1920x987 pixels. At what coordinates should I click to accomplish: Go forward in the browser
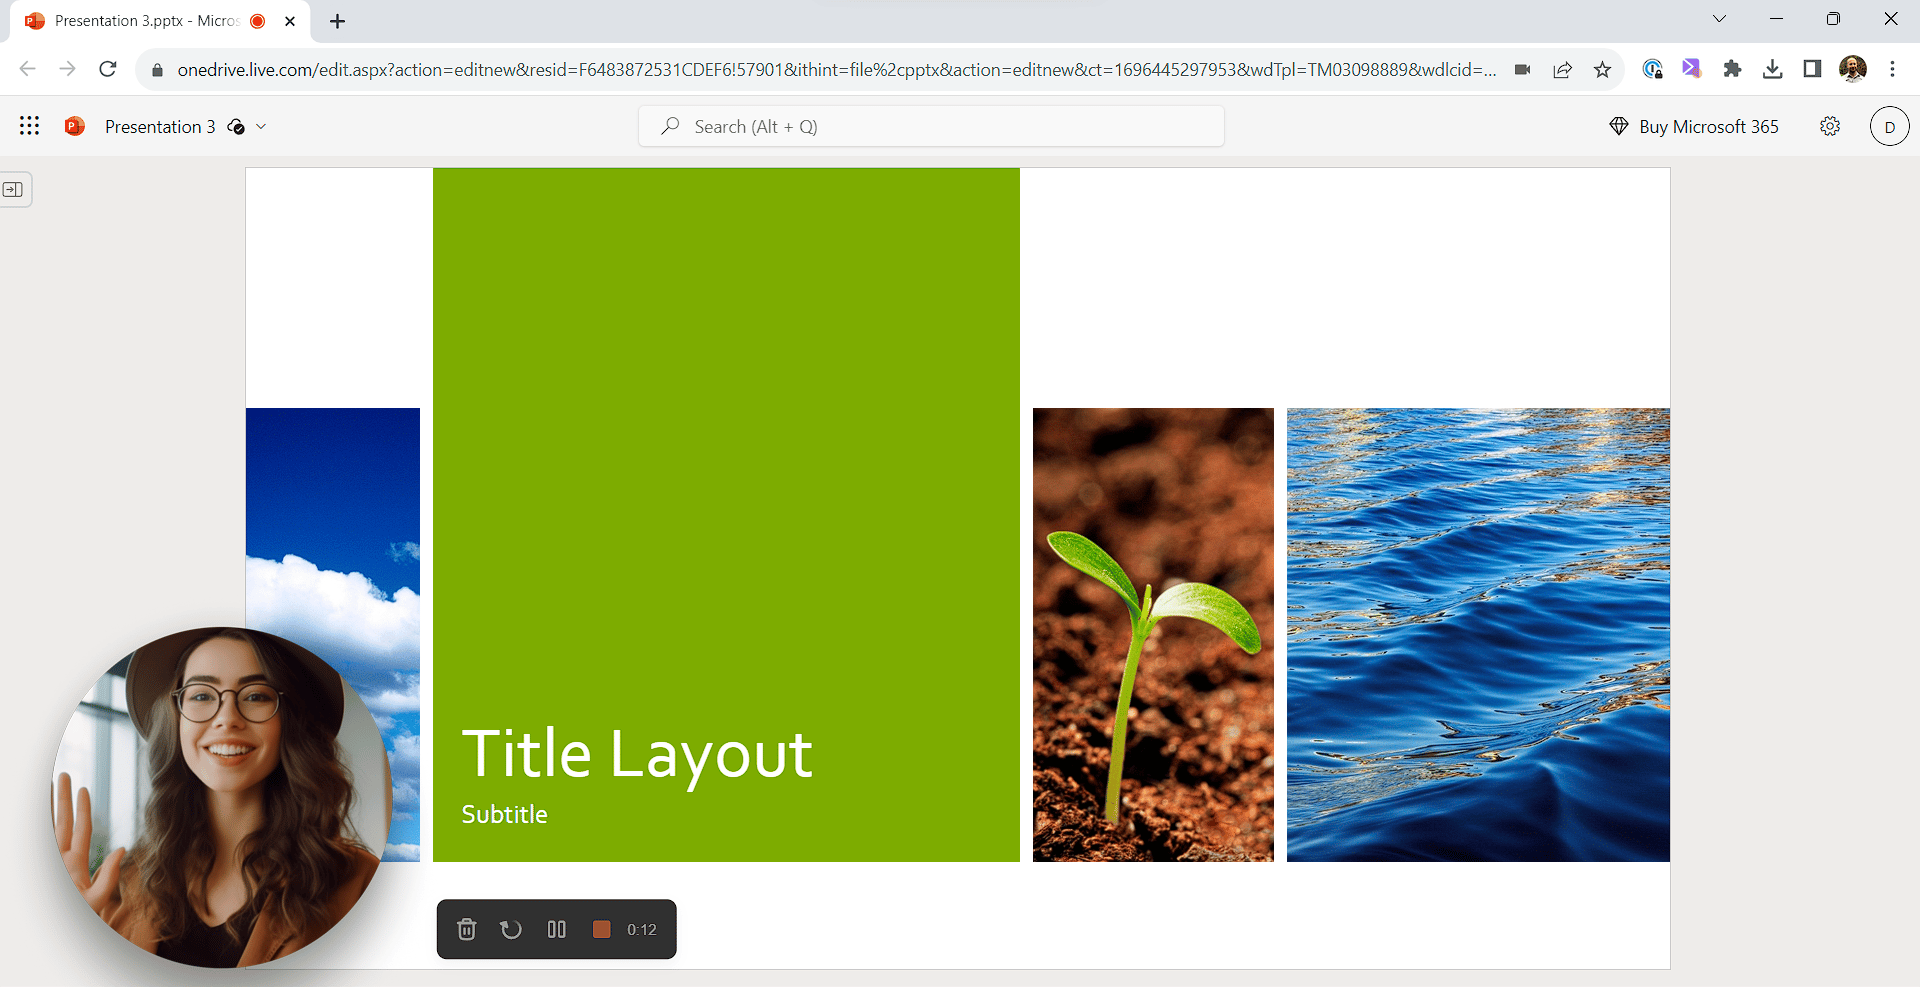(x=67, y=69)
